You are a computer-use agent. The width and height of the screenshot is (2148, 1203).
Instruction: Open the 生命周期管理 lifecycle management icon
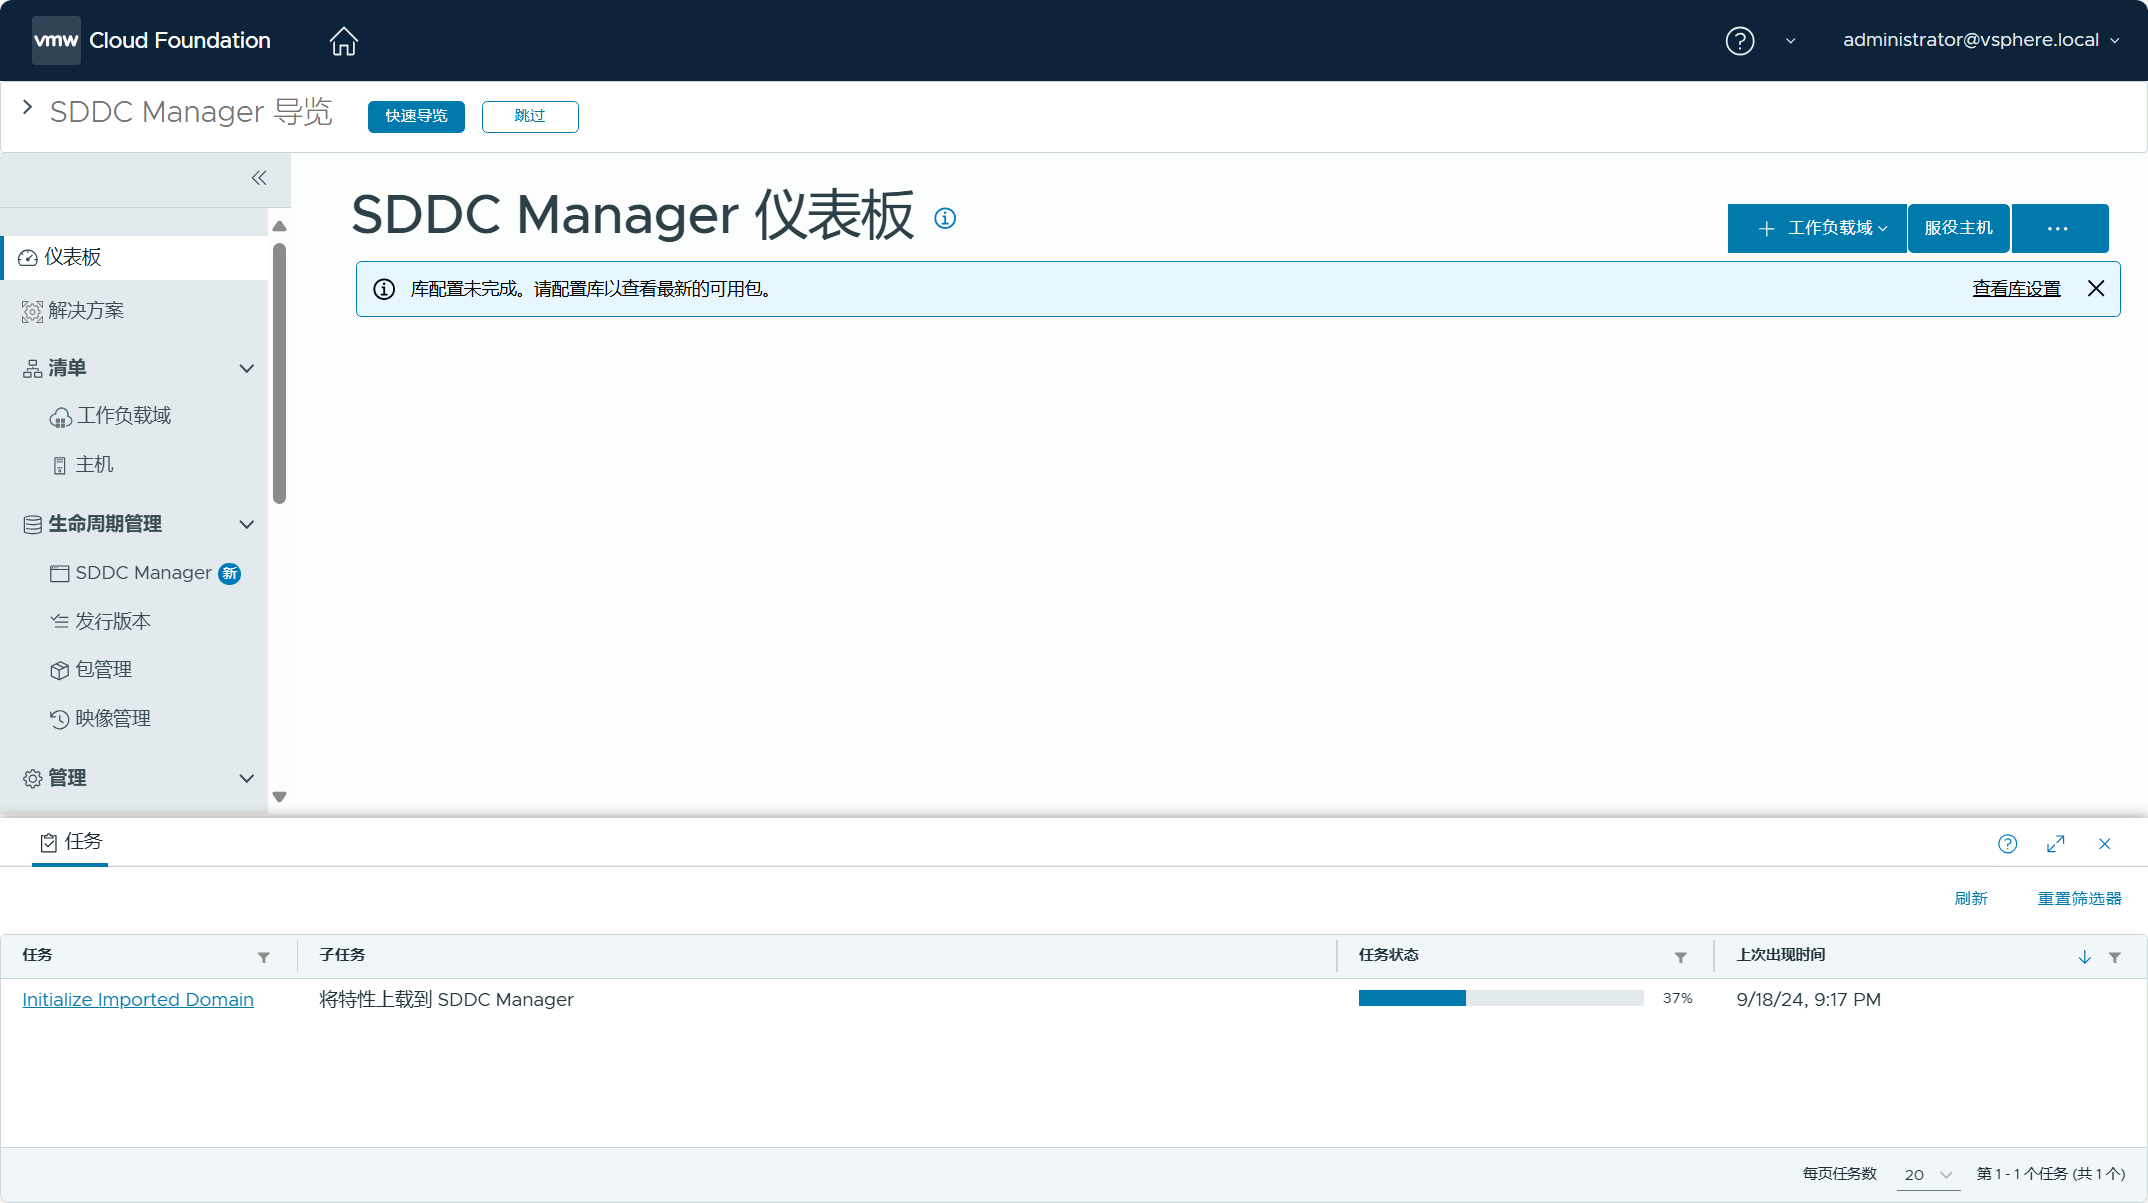pos(31,524)
